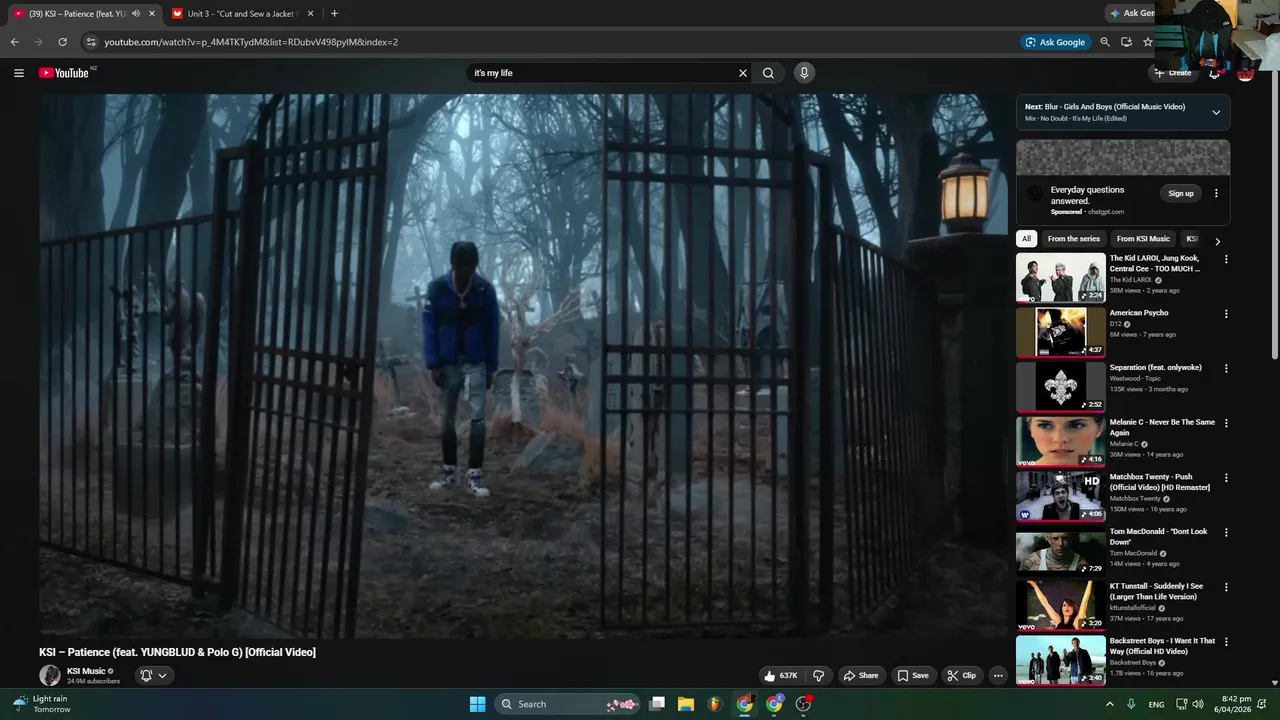This screenshot has width=1280, height=720.
Task: Share the KSI Patience video
Action: (x=860, y=676)
